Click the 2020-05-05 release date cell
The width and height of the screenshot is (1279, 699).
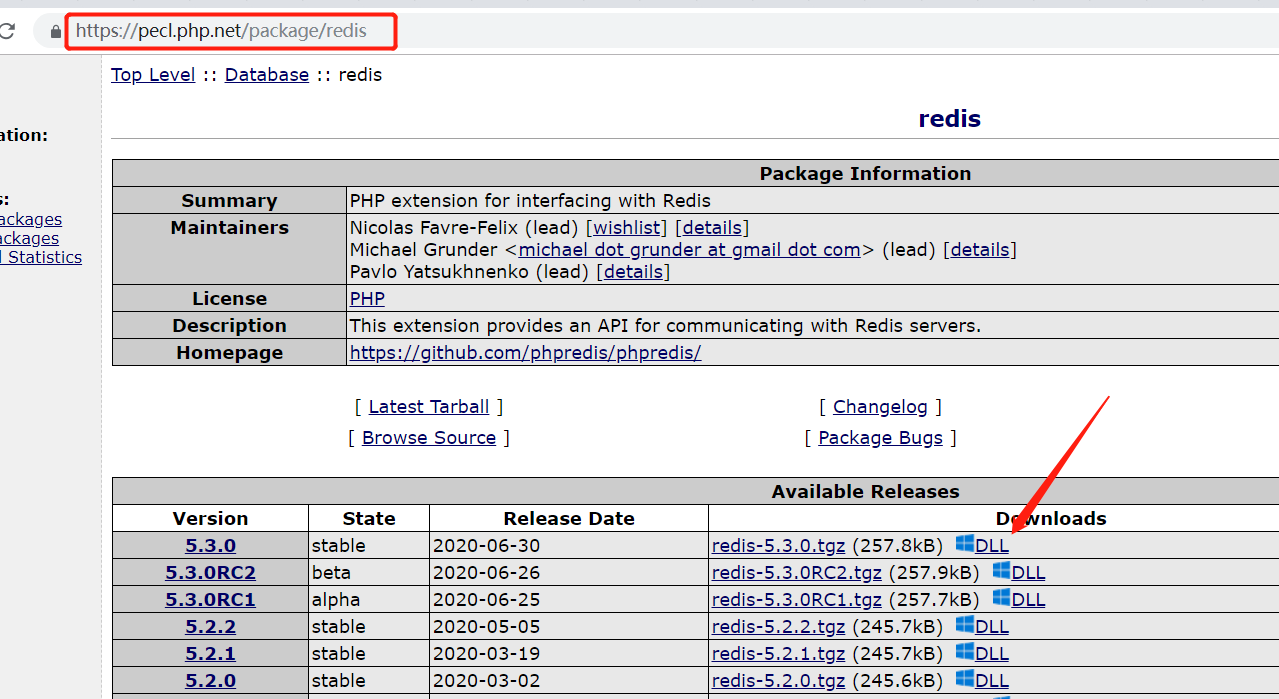coord(569,627)
